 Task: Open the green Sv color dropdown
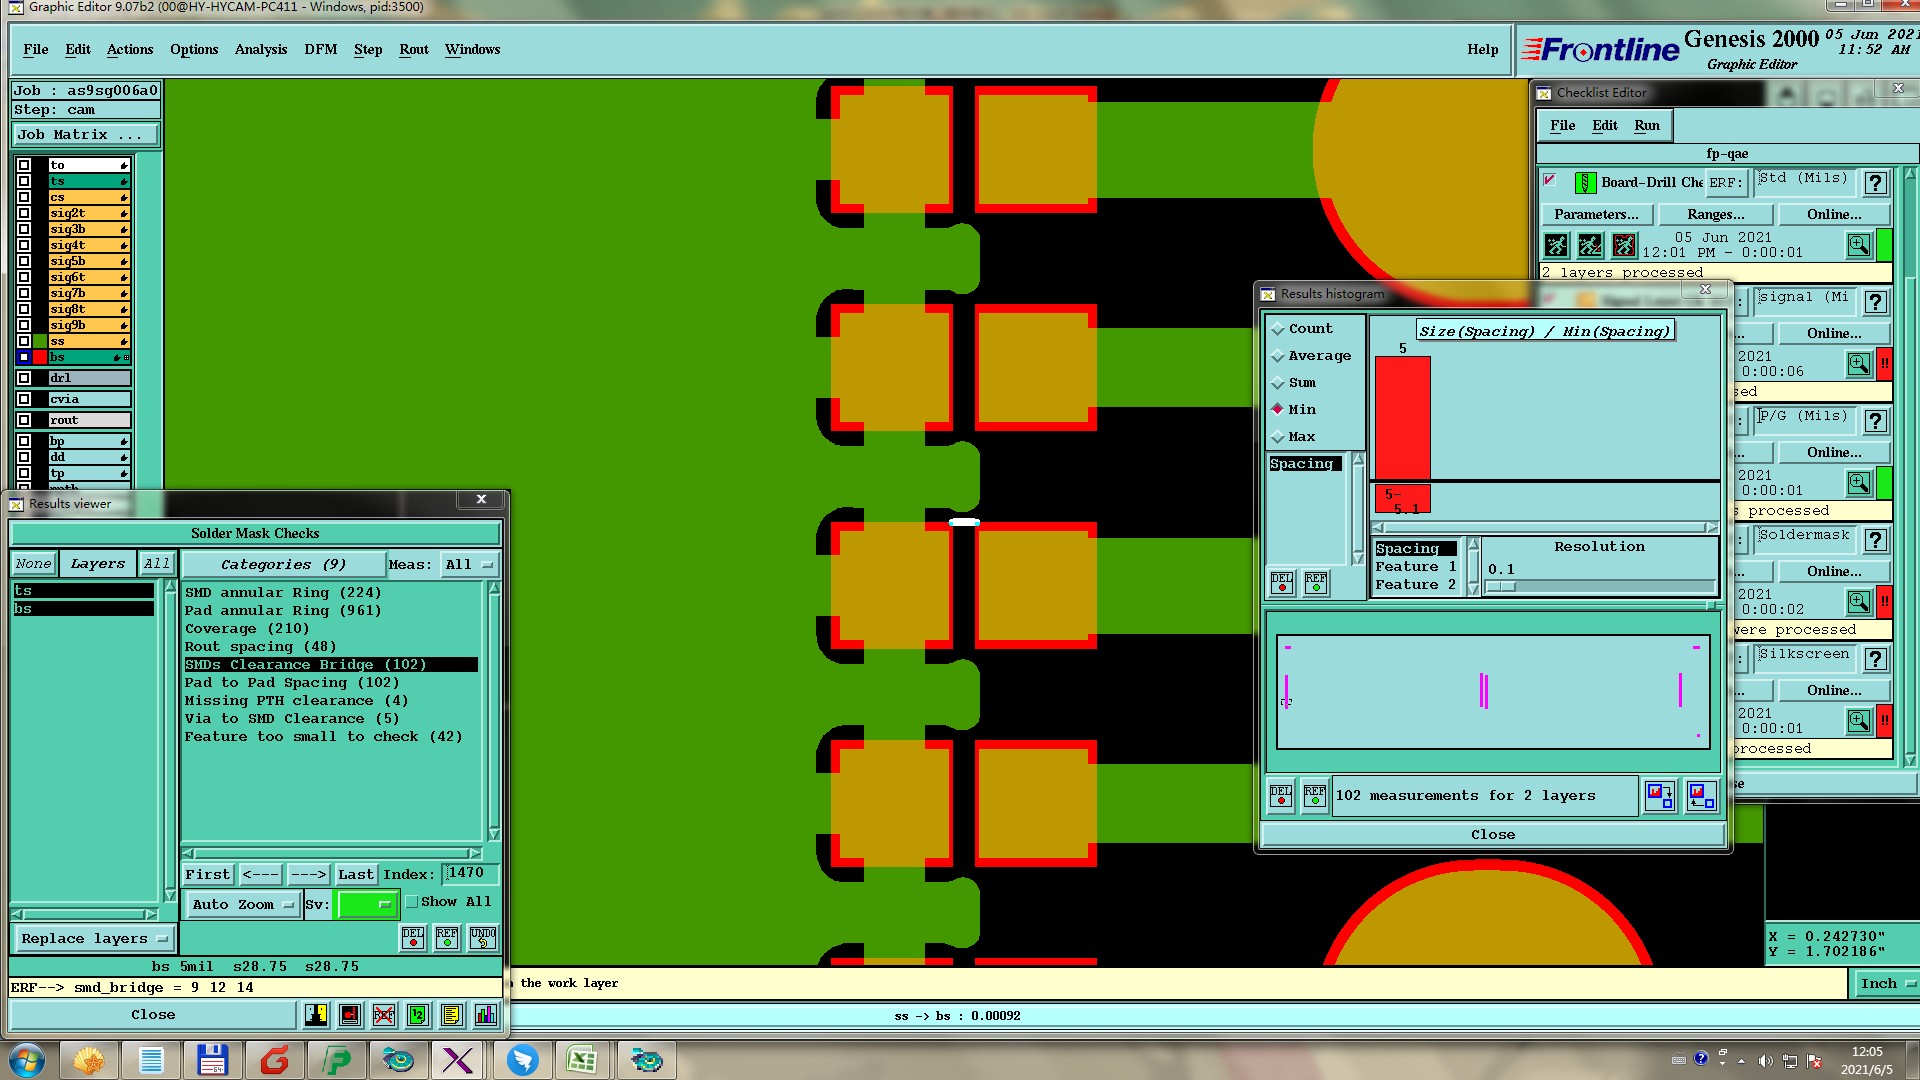[x=367, y=905]
